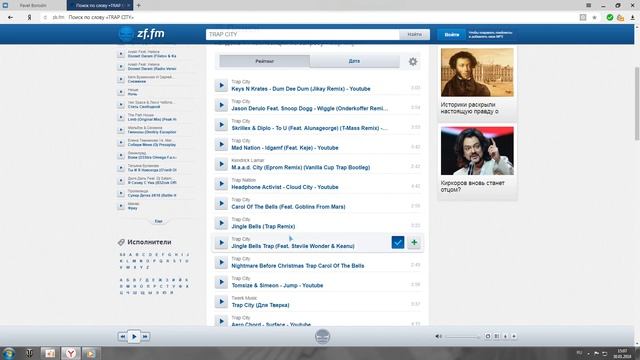Click the page vertical scrollbar thumb
This screenshot has width=640, height=360.
(637, 103)
